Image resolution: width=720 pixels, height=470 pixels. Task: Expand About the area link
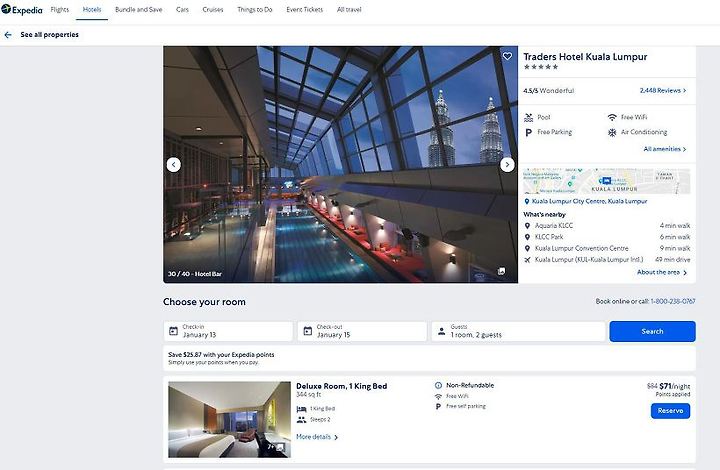tap(662, 272)
